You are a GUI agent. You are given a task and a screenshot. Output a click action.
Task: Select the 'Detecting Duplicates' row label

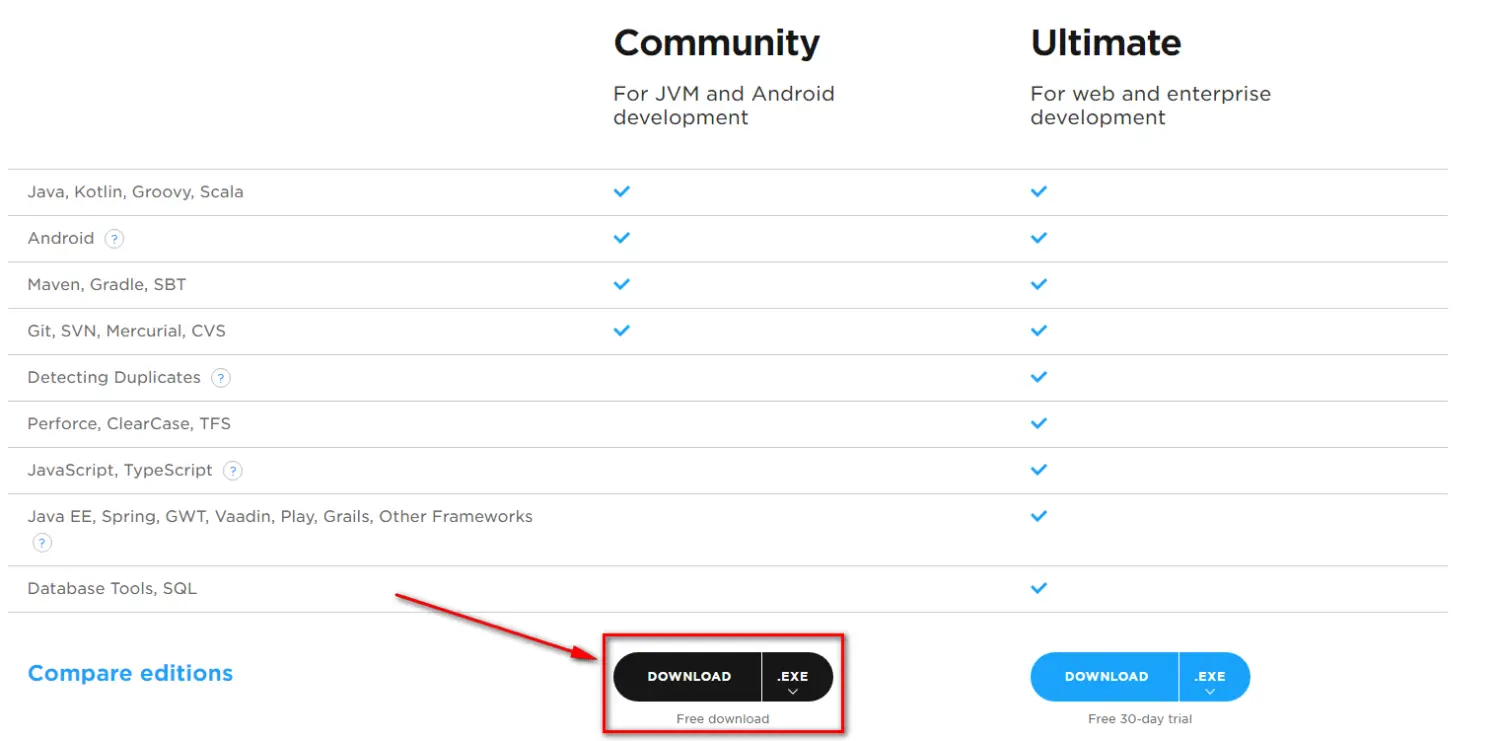point(114,378)
